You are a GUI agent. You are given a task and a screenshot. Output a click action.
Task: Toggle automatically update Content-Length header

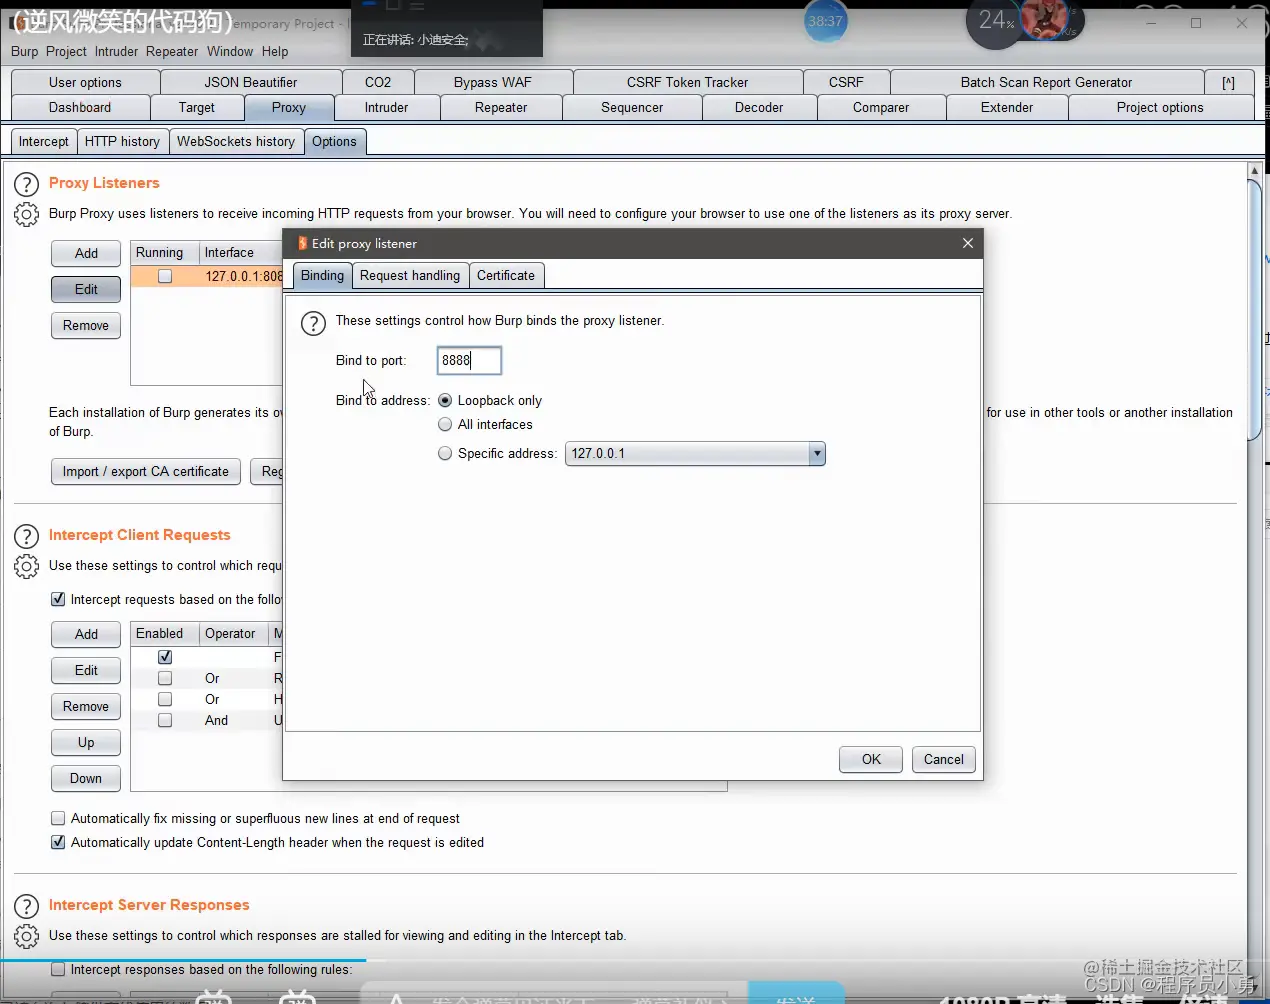[58, 842]
